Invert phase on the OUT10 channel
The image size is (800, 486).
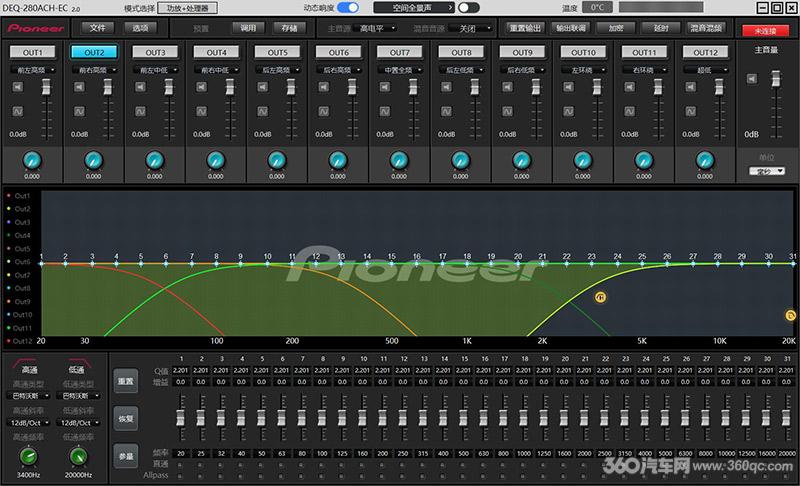(x=568, y=111)
